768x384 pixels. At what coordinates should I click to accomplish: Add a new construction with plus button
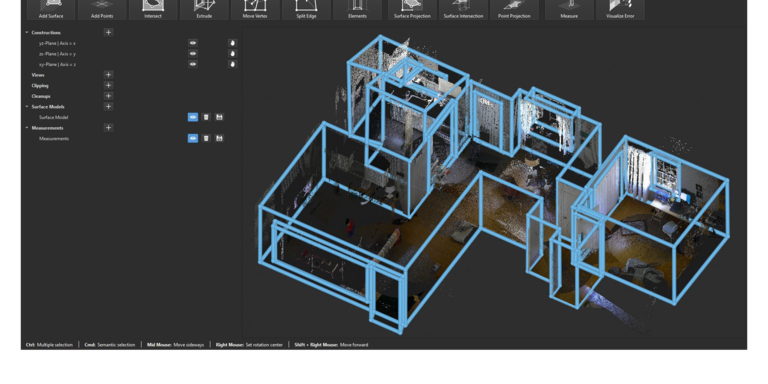click(108, 32)
